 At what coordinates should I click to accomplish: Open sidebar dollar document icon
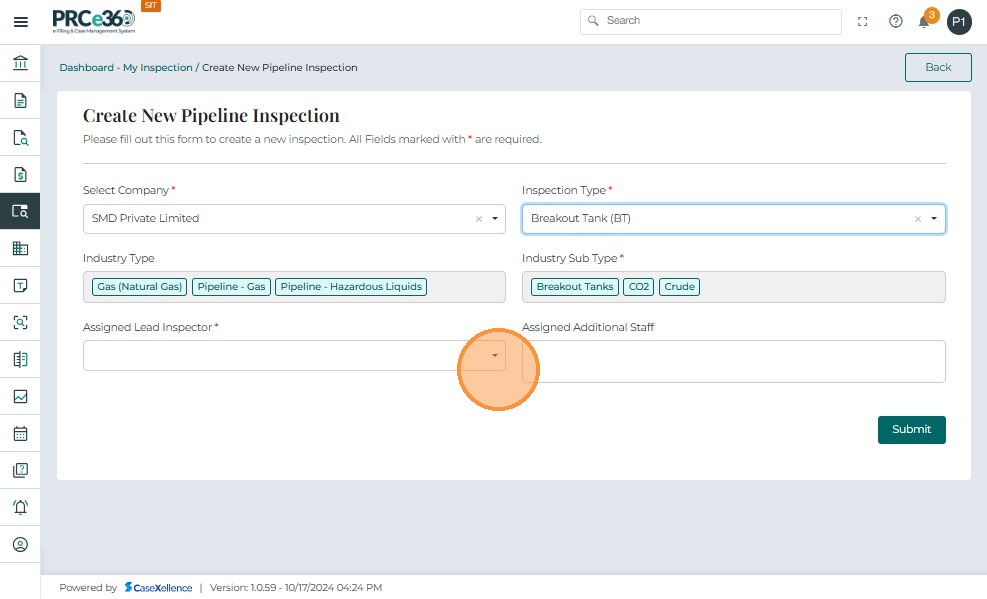[20, 174]
